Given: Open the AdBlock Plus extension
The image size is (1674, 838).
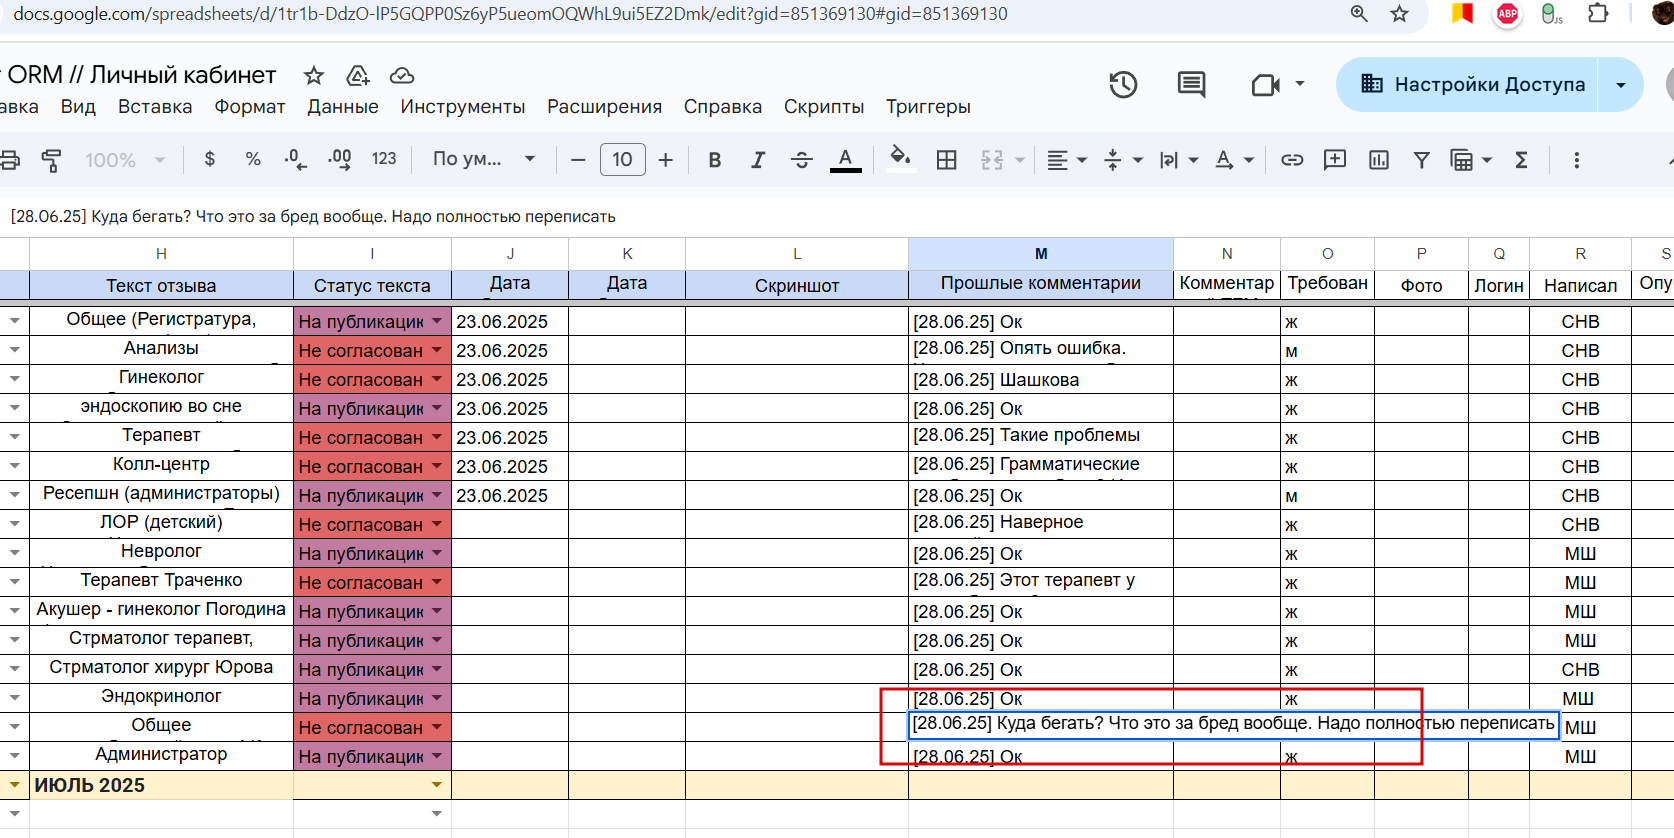Looking at the screenshot, I should point(1507,14).
